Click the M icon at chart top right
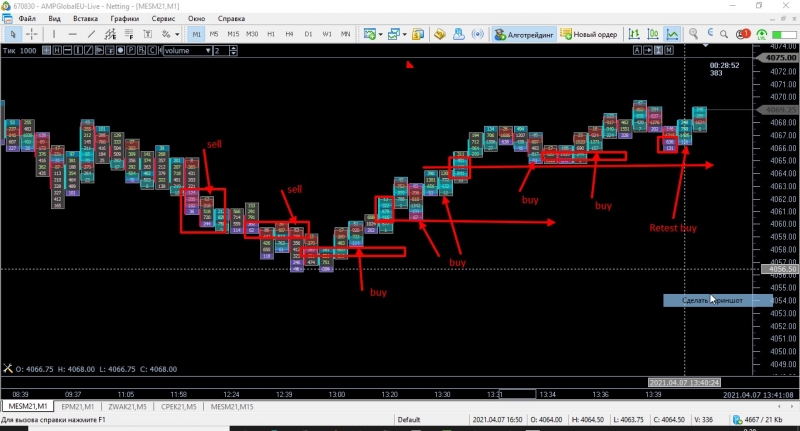This screenshot has height=431, width=800. pos(669,50)
